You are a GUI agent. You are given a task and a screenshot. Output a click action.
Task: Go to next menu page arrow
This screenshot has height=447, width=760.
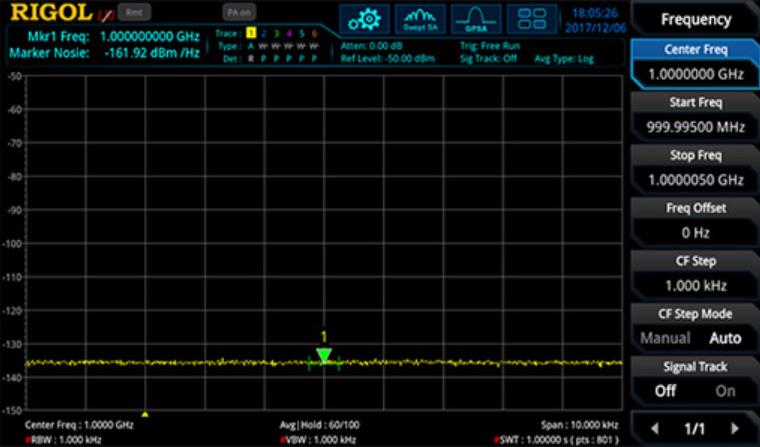(735, 428)
